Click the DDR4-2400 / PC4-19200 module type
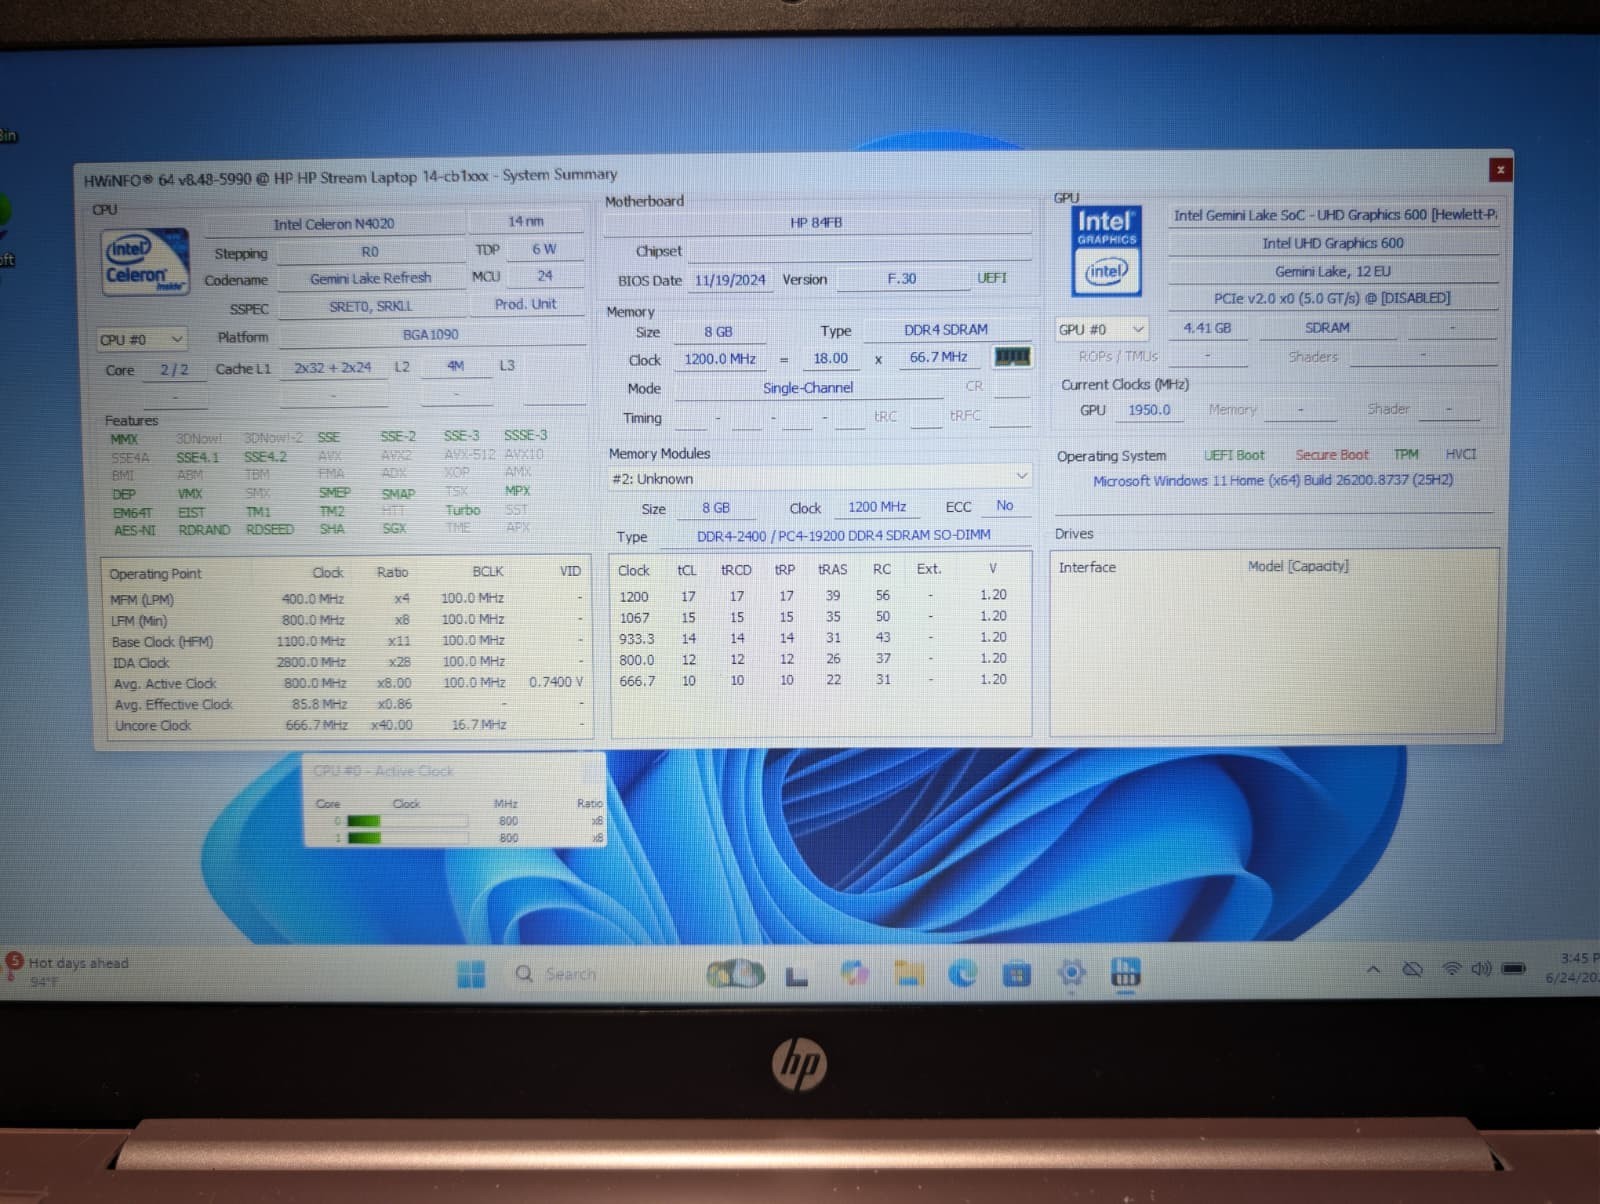This screenshot has width=1600, height=1204. tap(844, 536)
